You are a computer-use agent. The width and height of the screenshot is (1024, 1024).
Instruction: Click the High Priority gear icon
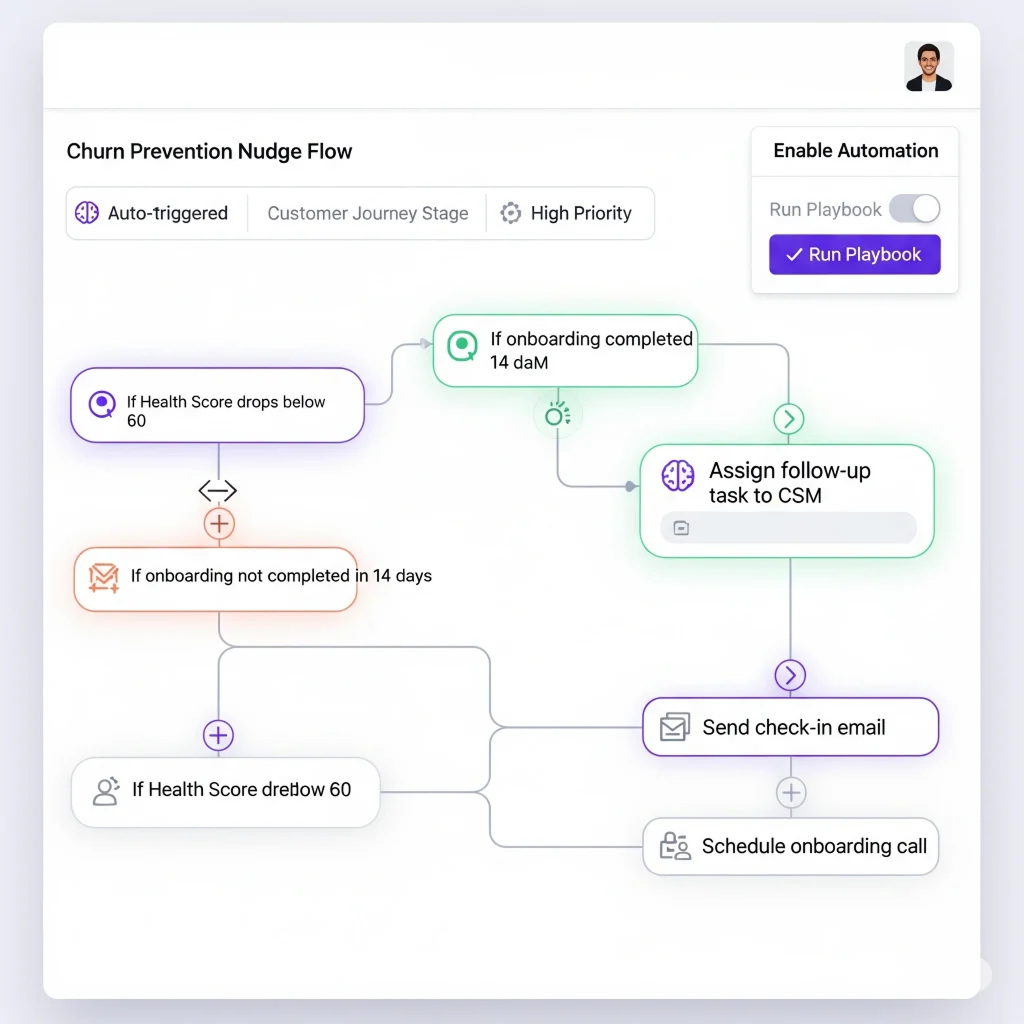[x=511, y=213]
